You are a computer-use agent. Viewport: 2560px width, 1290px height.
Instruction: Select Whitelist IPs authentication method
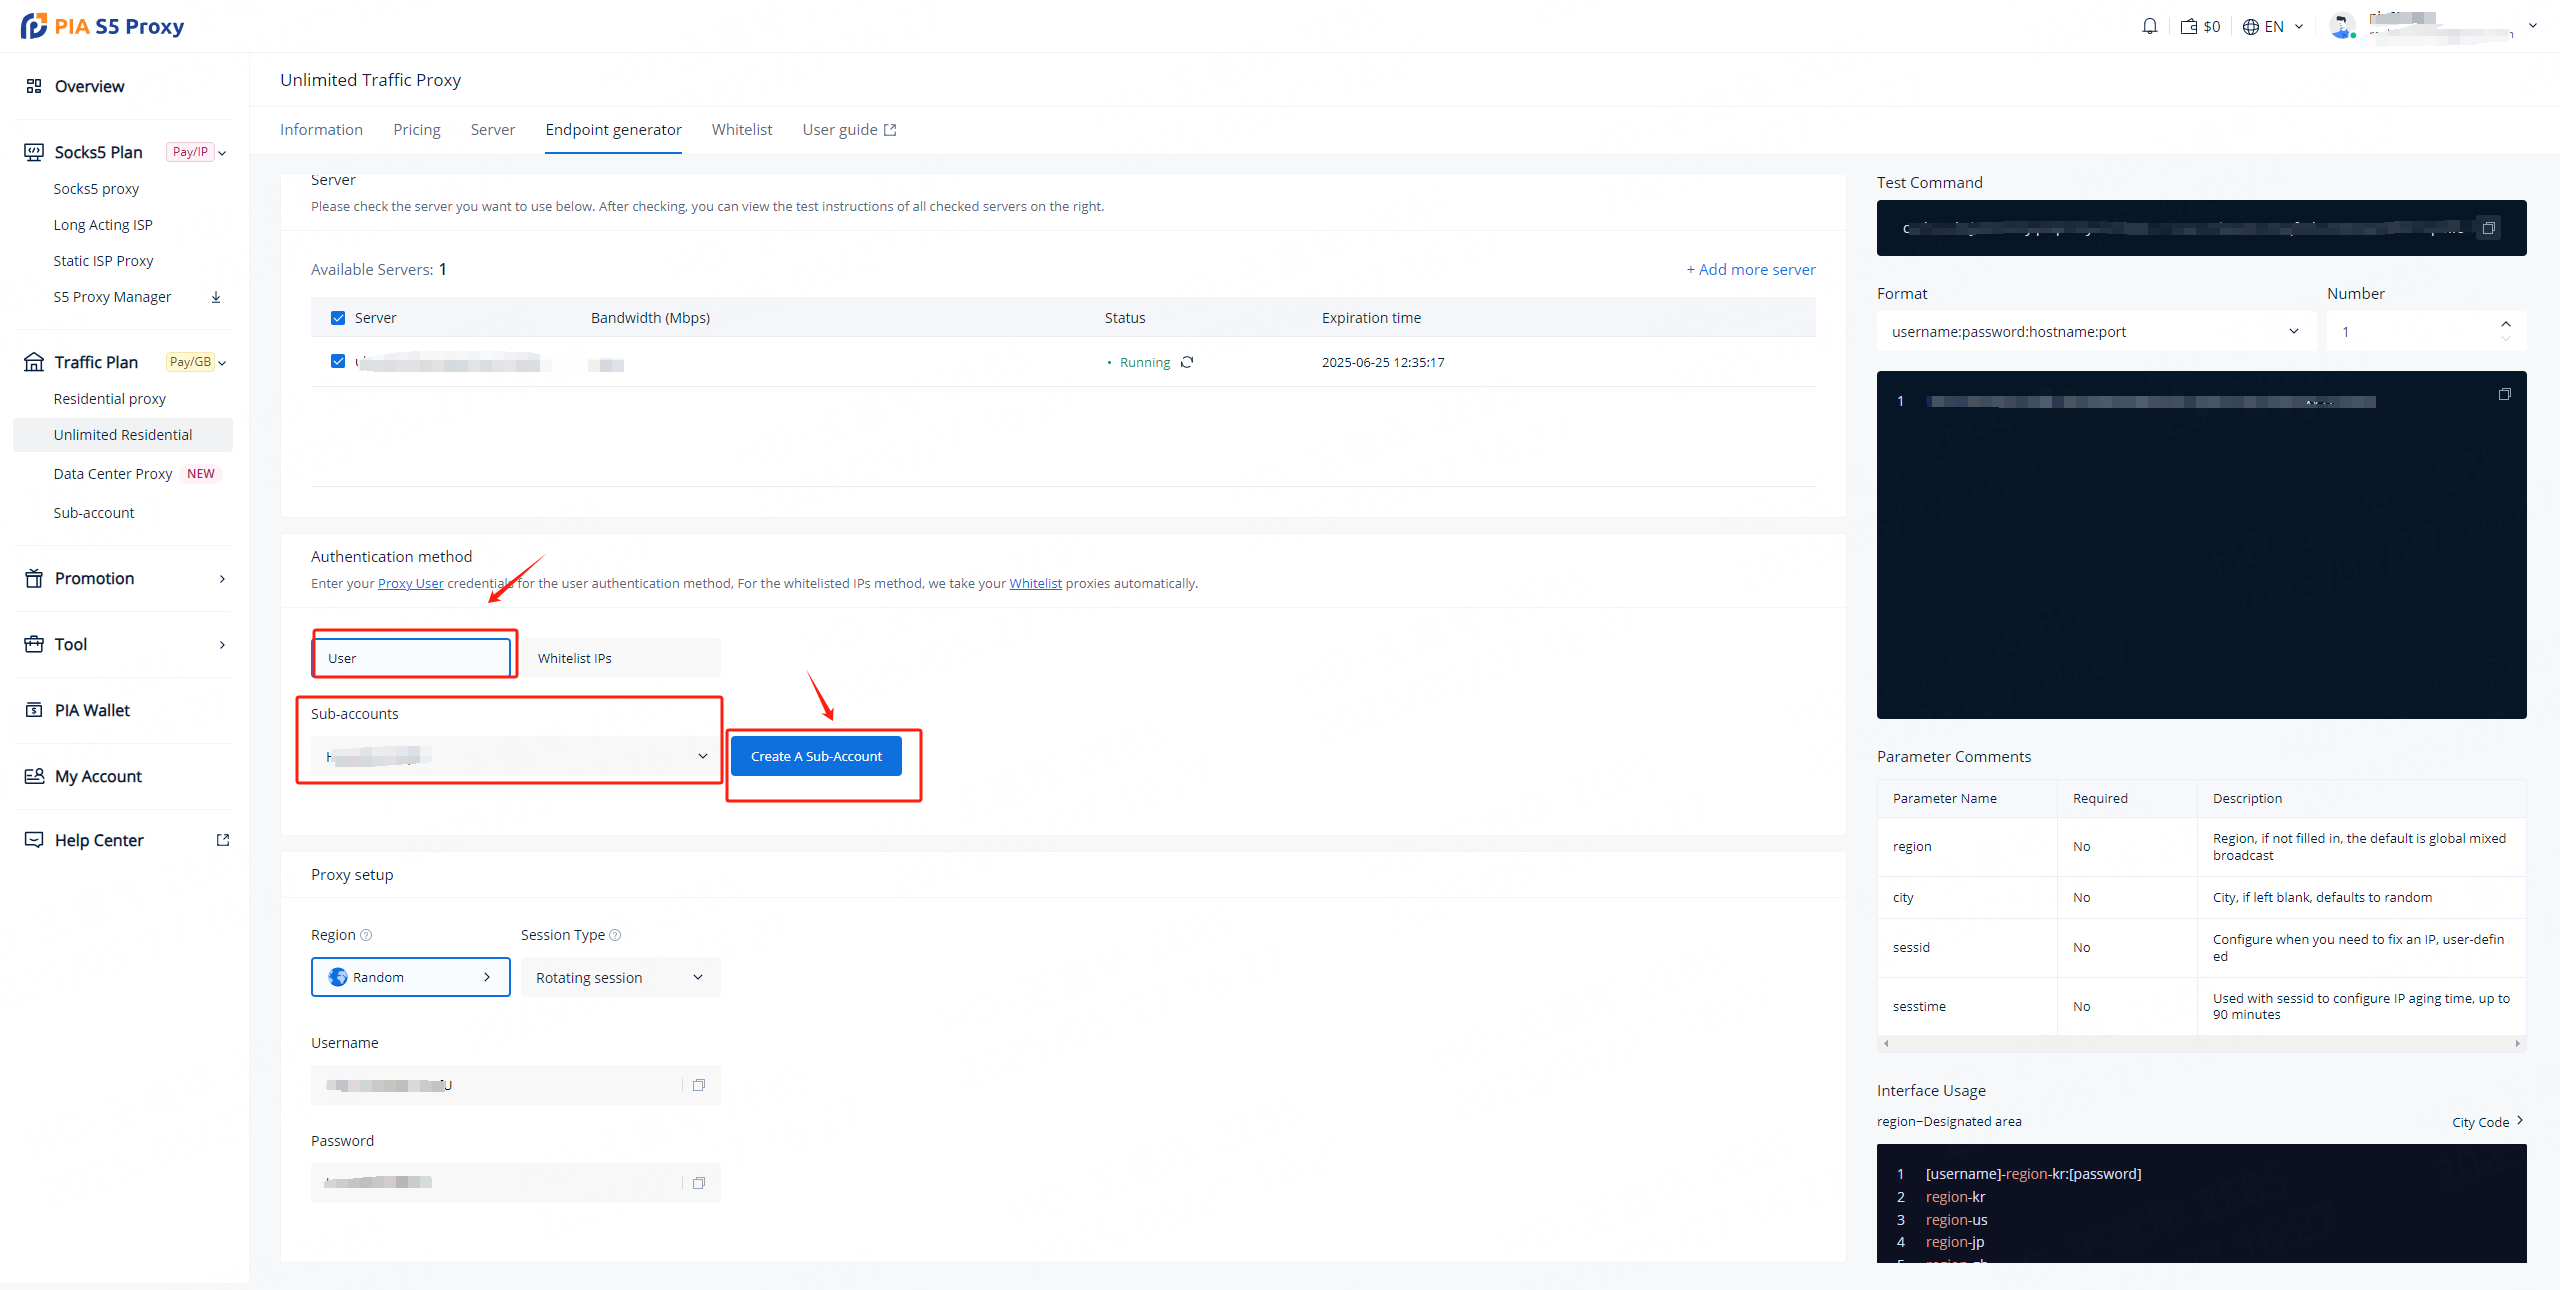(620, 658)
